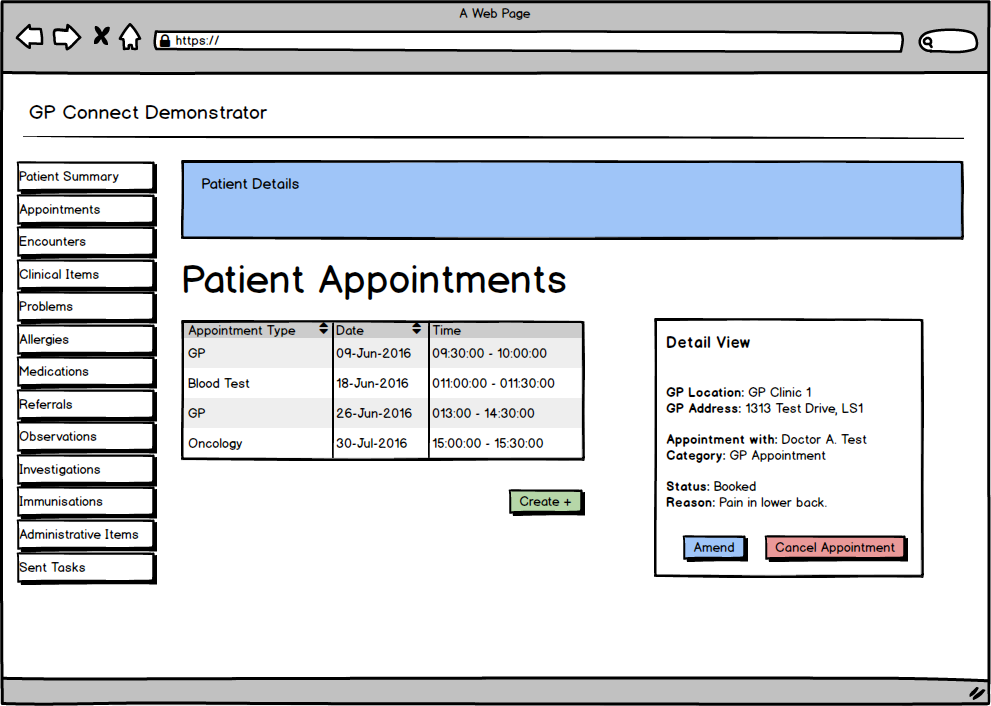Click the browser forward arrow
This screenshot has height=706, width=991.
[66, 36]
